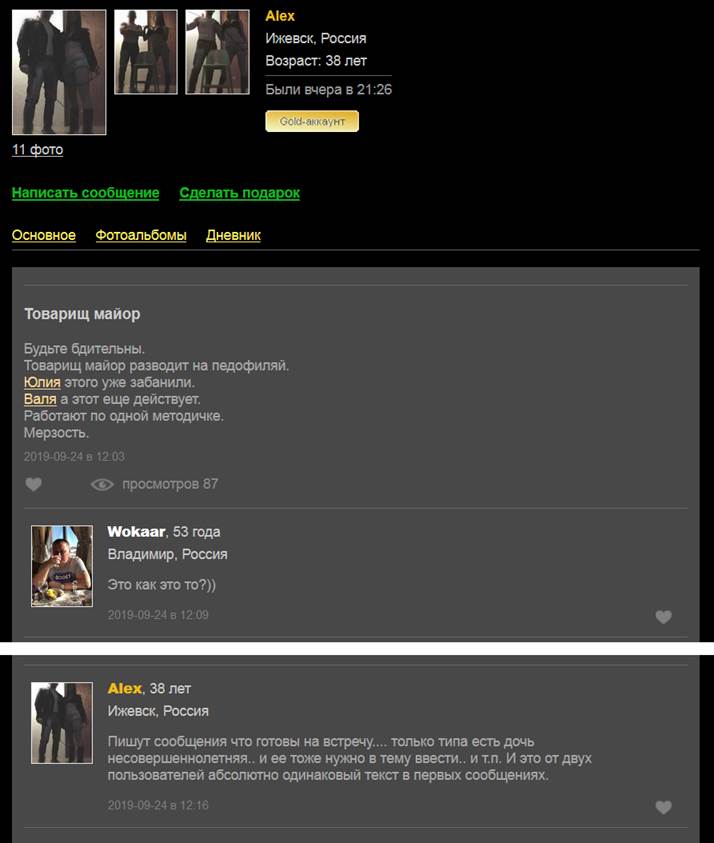Open Alex's large main profile photo
Viewport: 714px width, 843px height.
pos(59,72)
